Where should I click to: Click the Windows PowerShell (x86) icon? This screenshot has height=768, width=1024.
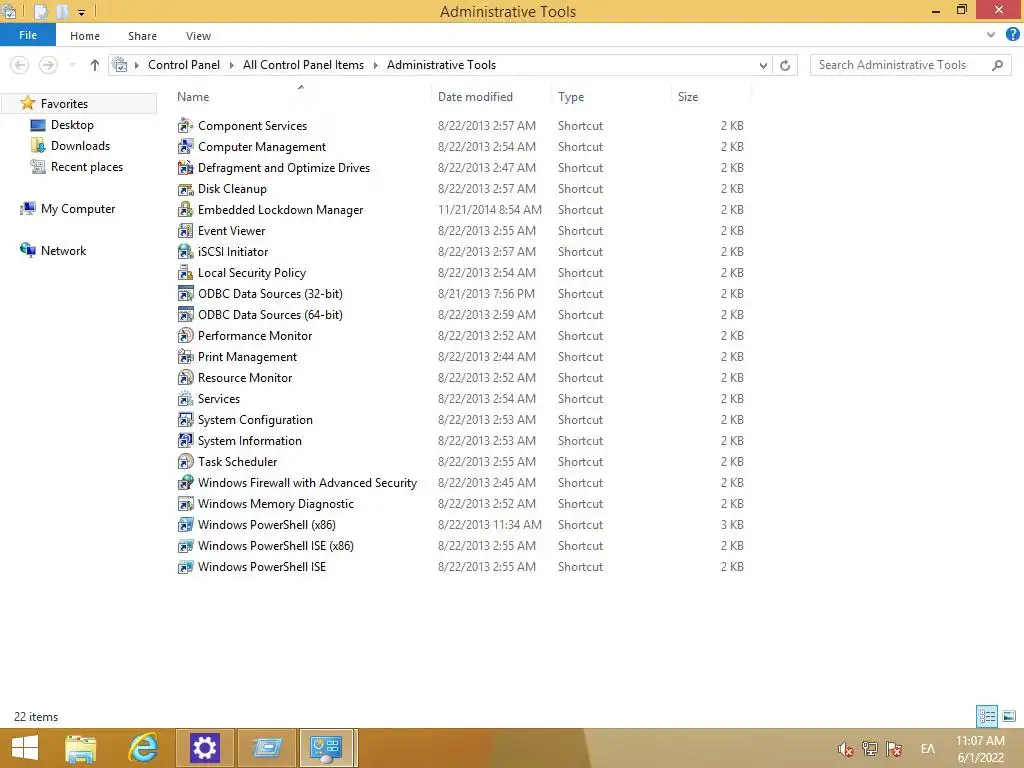tap(185, 524)
